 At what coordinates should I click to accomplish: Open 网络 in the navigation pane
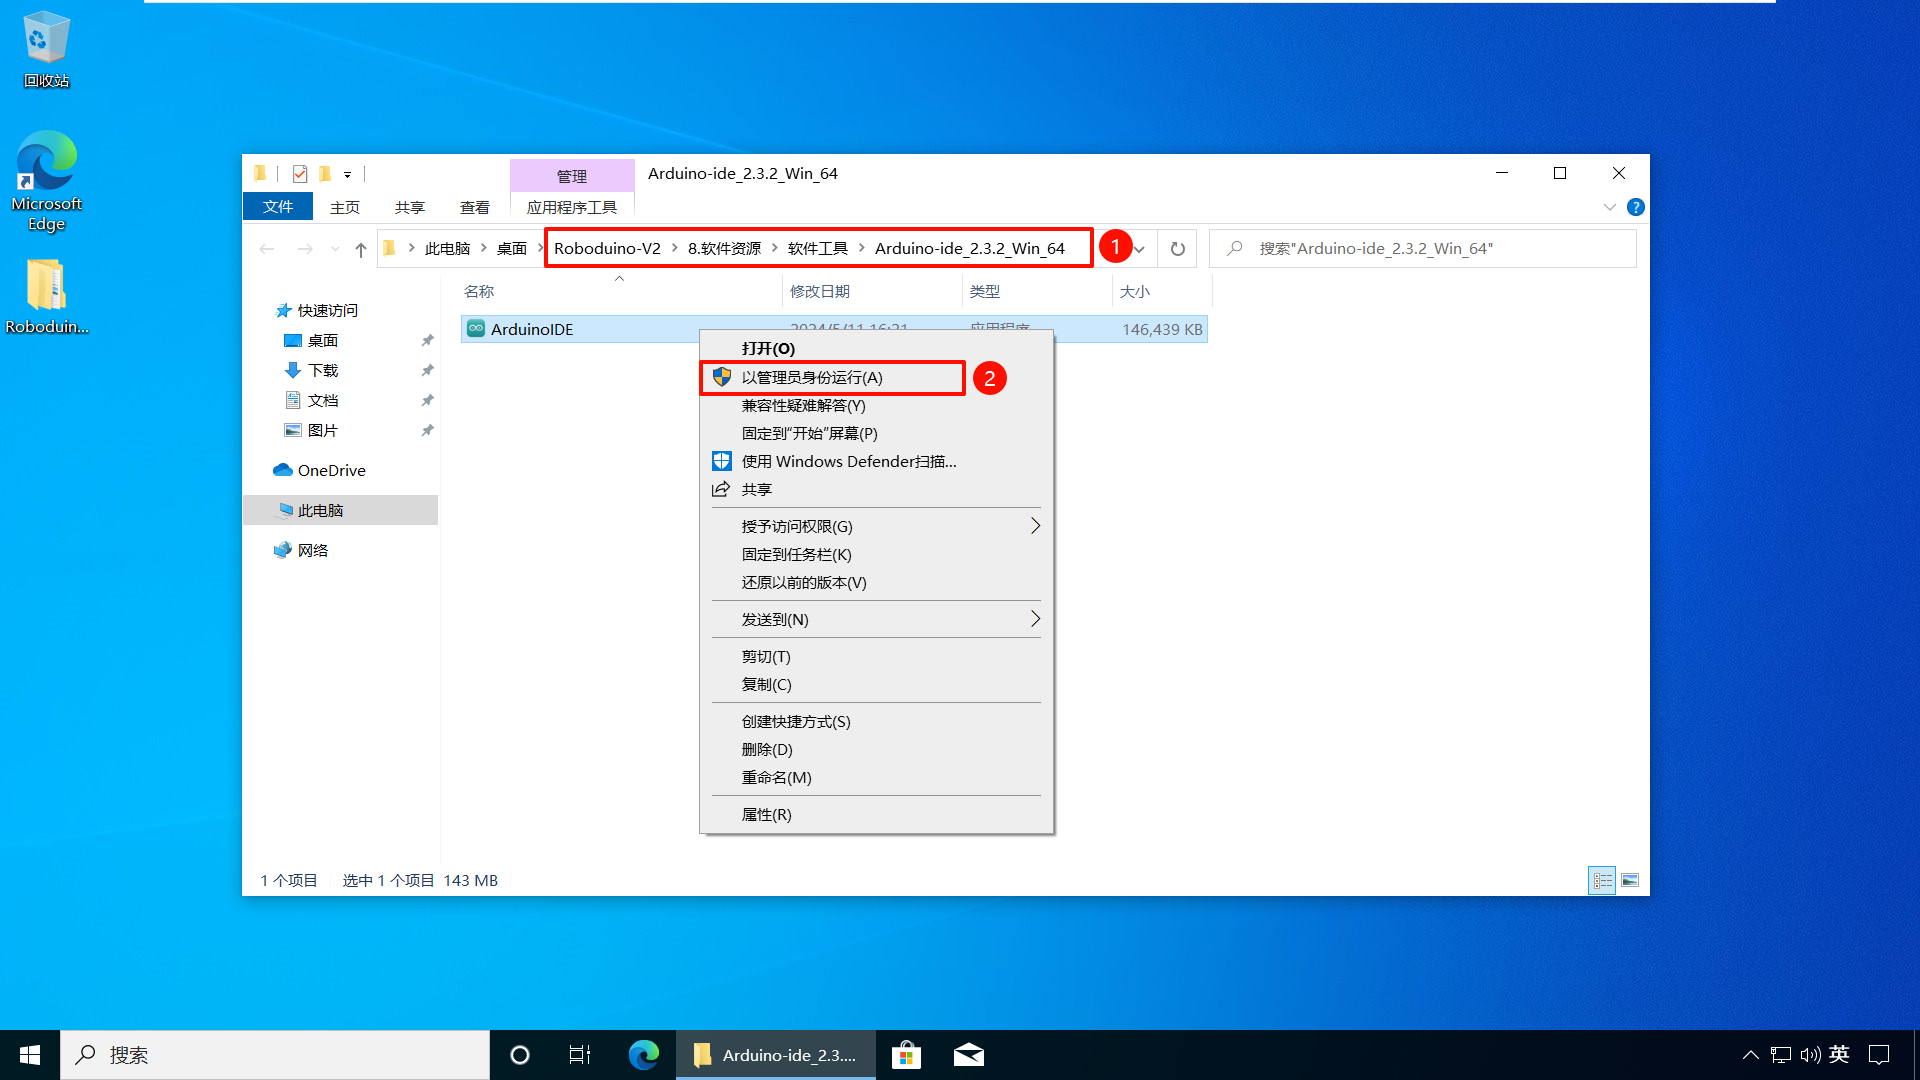click(x=313, y=551)
